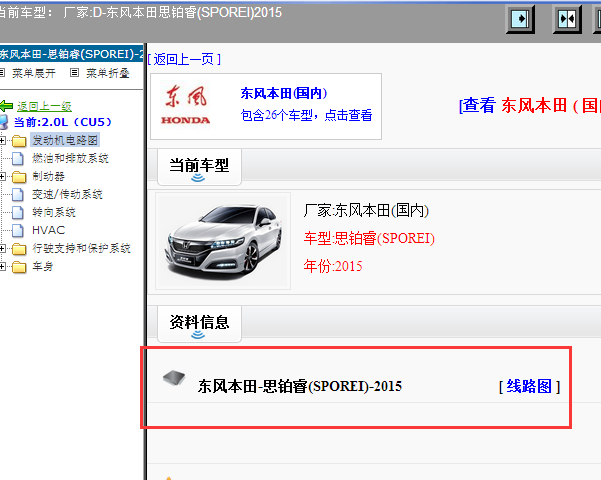Click the HVAC page icon
This screenshot has width=601, height=480.
pos(18,230)
